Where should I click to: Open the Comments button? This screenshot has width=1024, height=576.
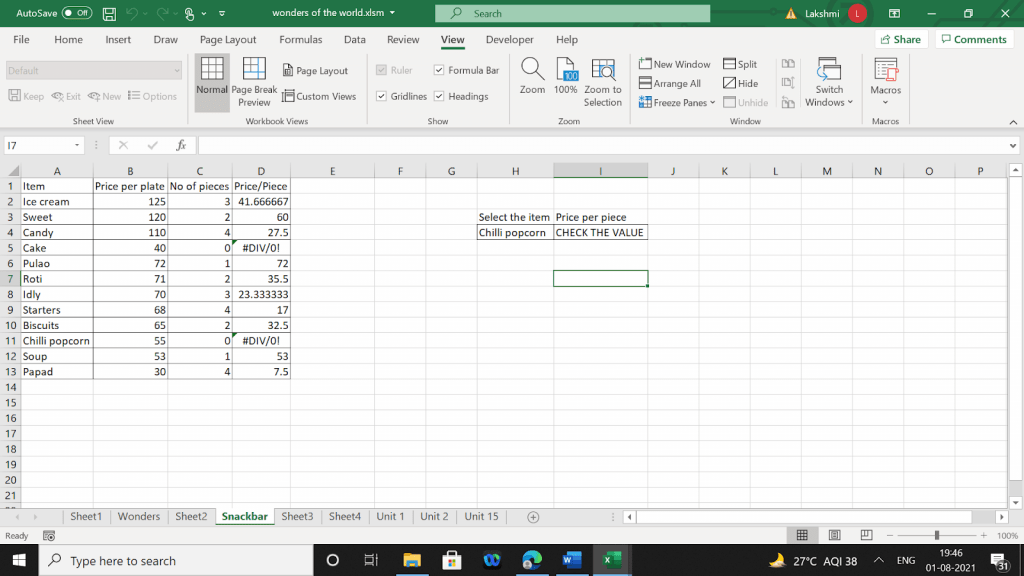(x=973, y=40)
